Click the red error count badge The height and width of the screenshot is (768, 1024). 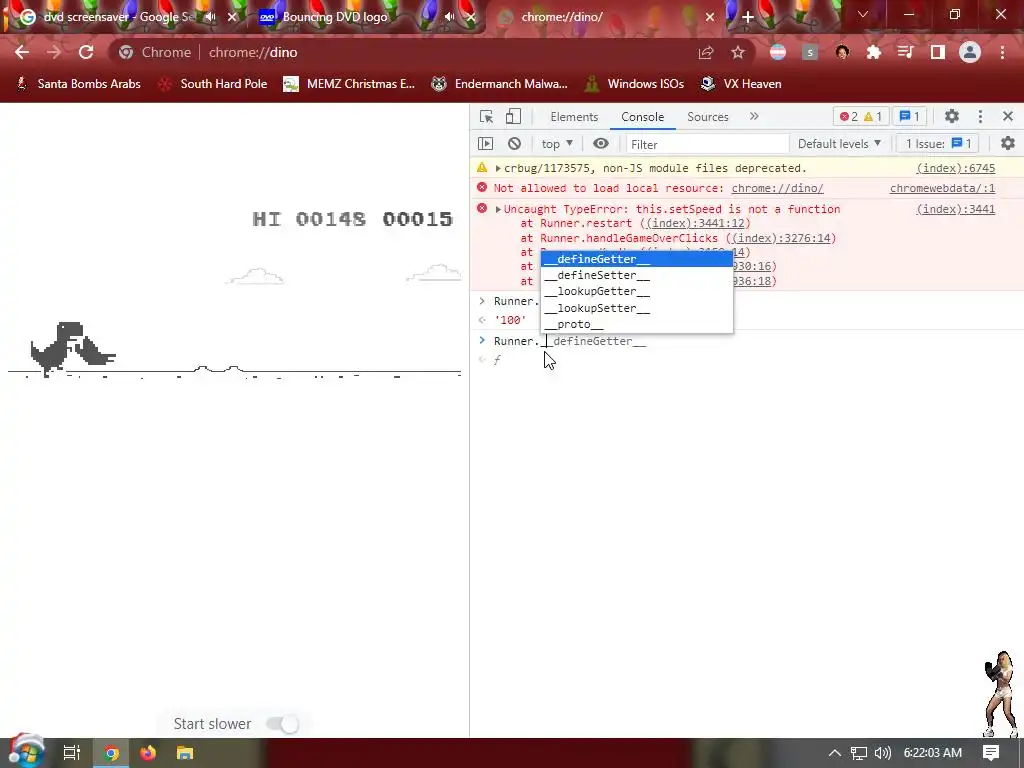[x=849, y=116]
